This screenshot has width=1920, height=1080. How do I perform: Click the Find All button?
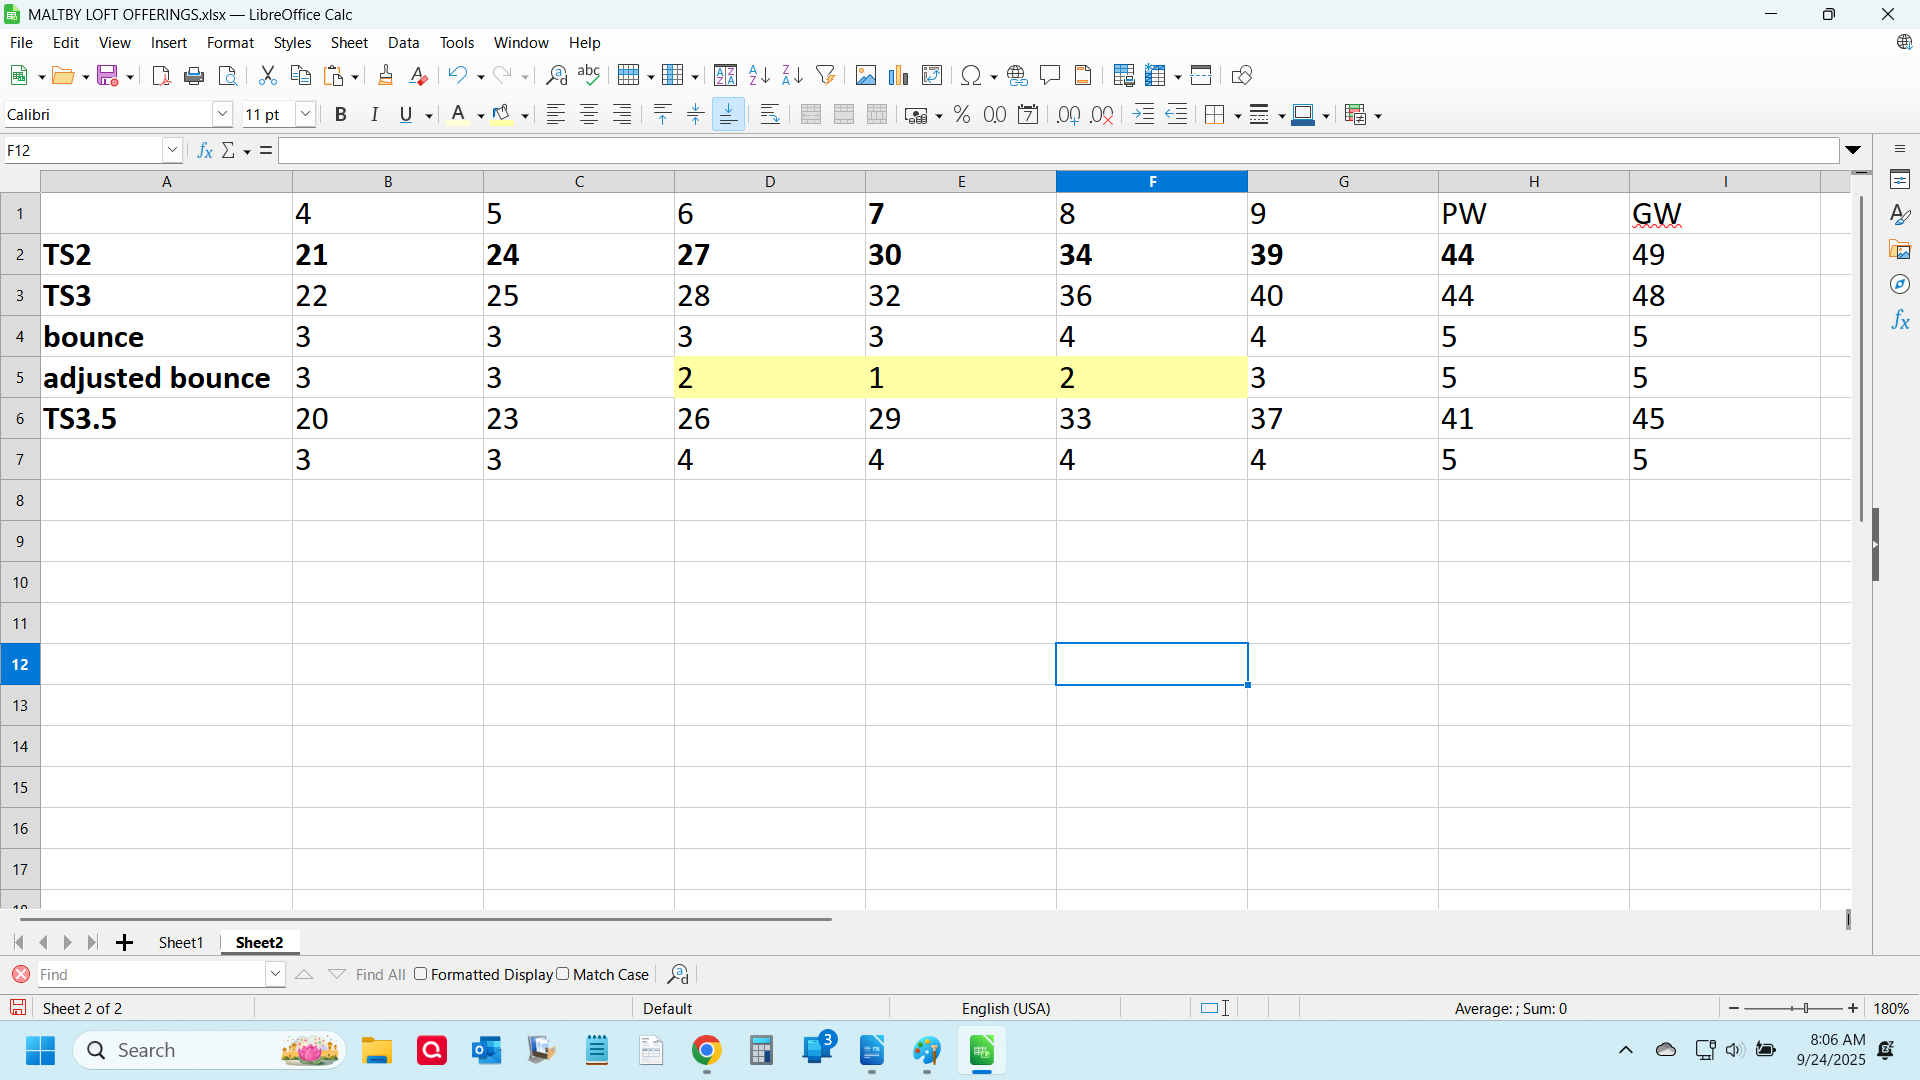(380, 975)
